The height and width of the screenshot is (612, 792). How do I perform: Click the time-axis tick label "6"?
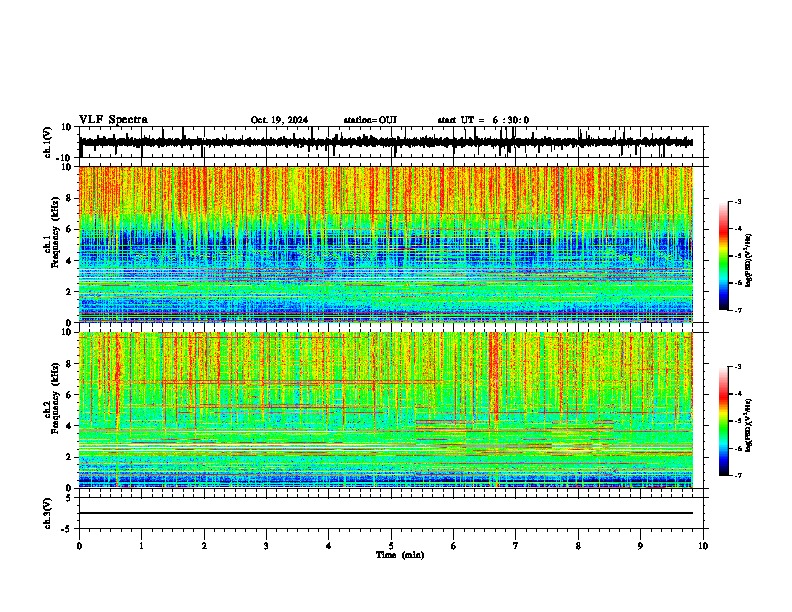click(454, 546)
